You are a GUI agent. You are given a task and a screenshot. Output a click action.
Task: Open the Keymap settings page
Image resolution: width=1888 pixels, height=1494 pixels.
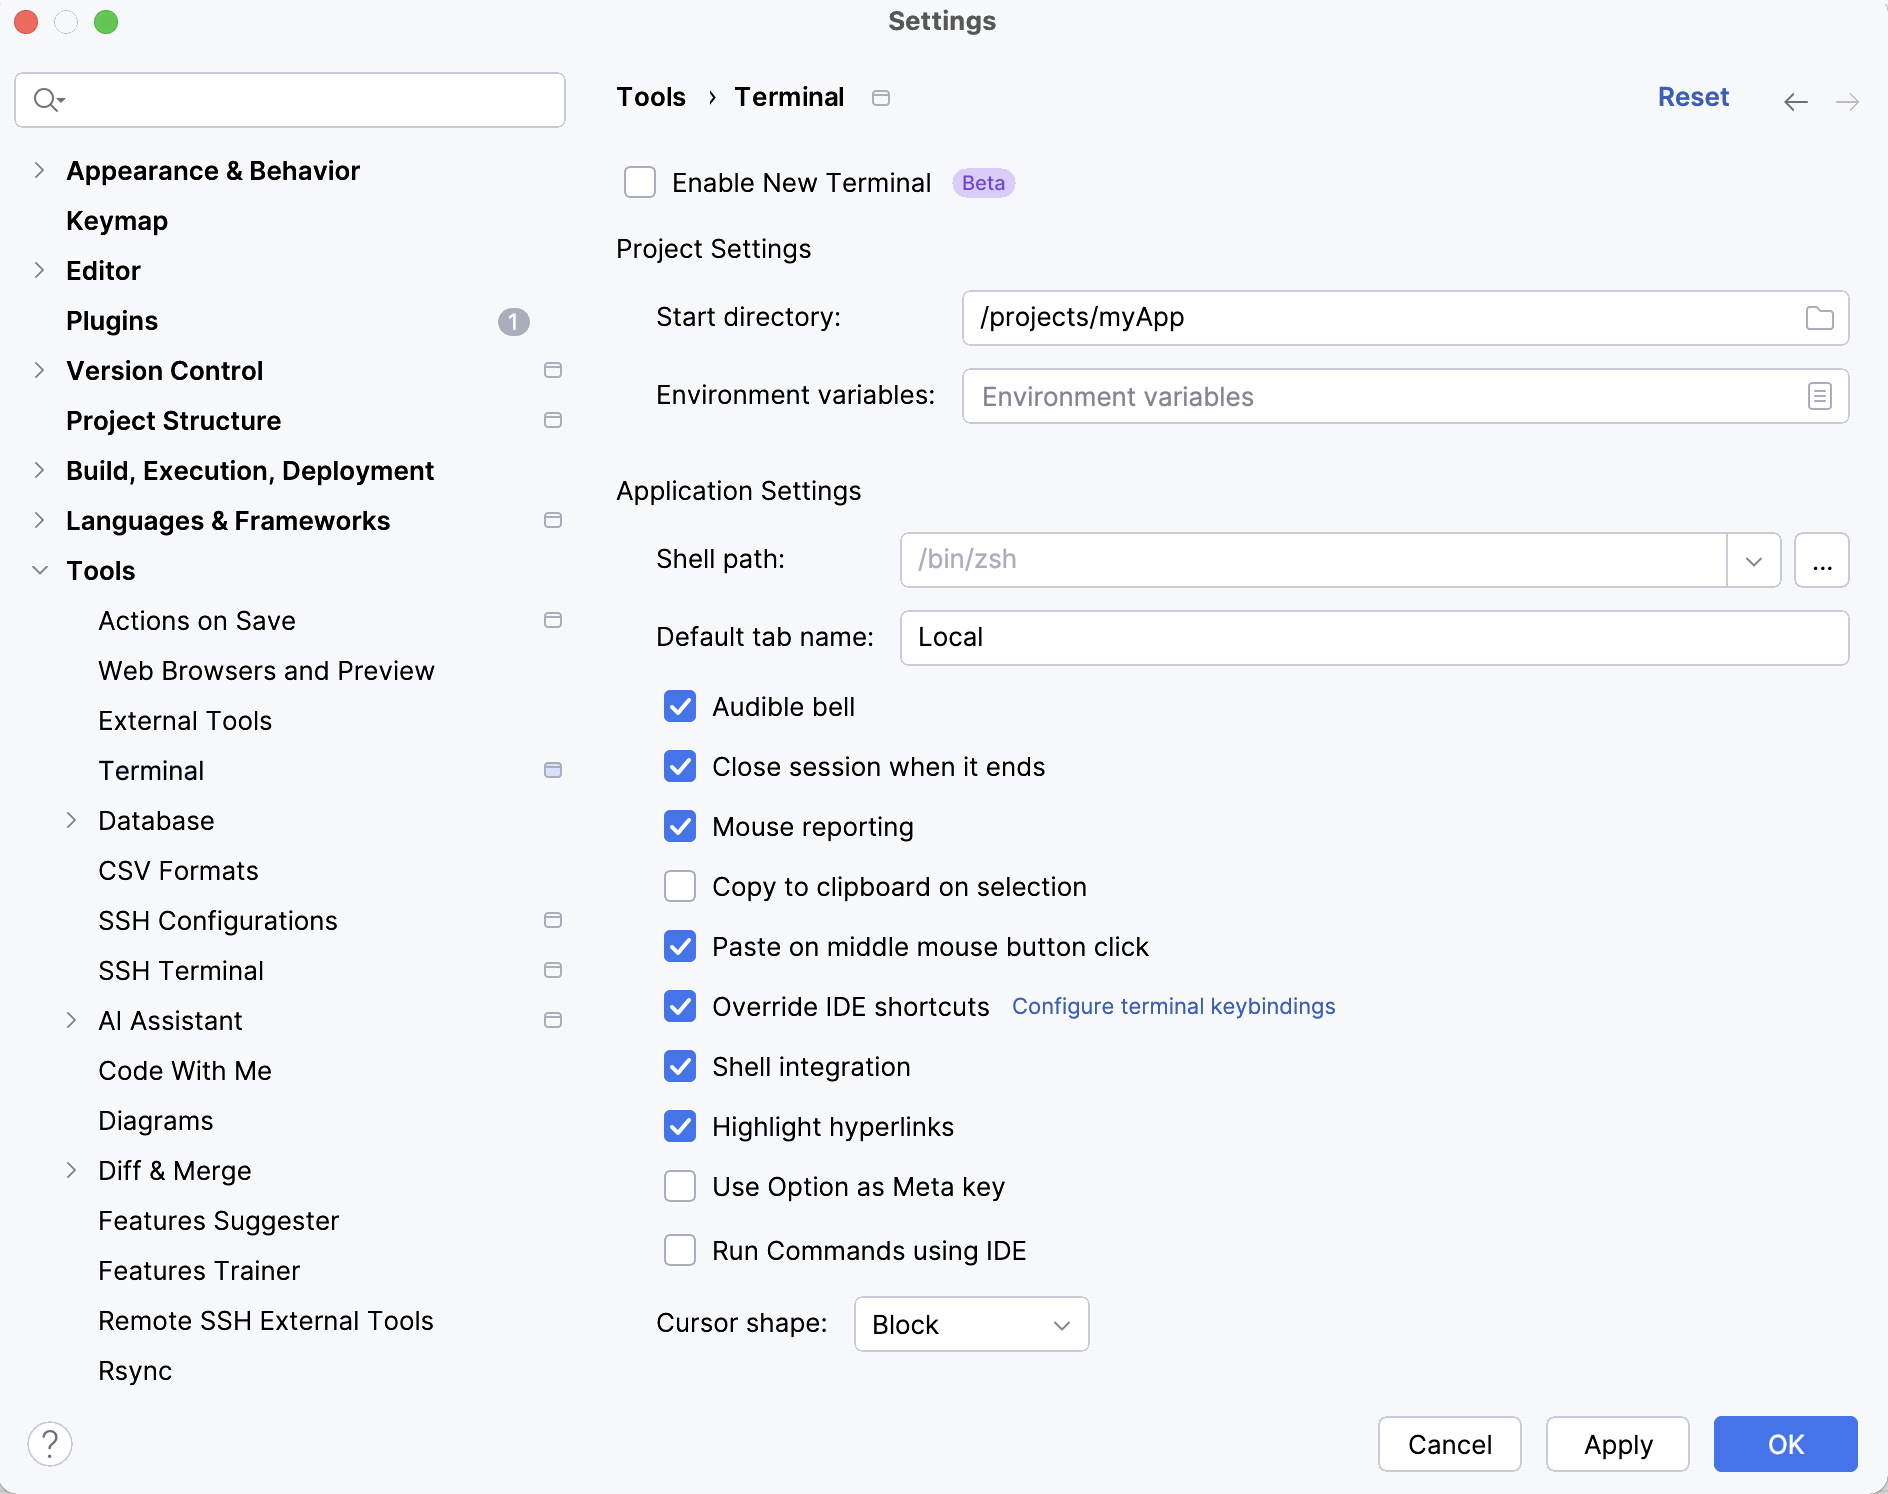117,221
